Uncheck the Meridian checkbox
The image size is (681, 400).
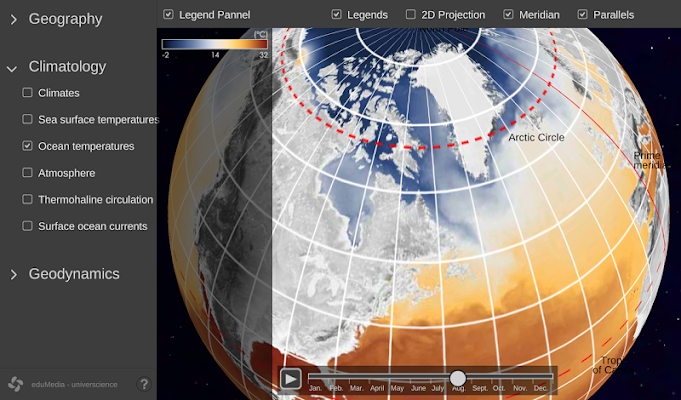pyautogui.click(x=508, y=14)
